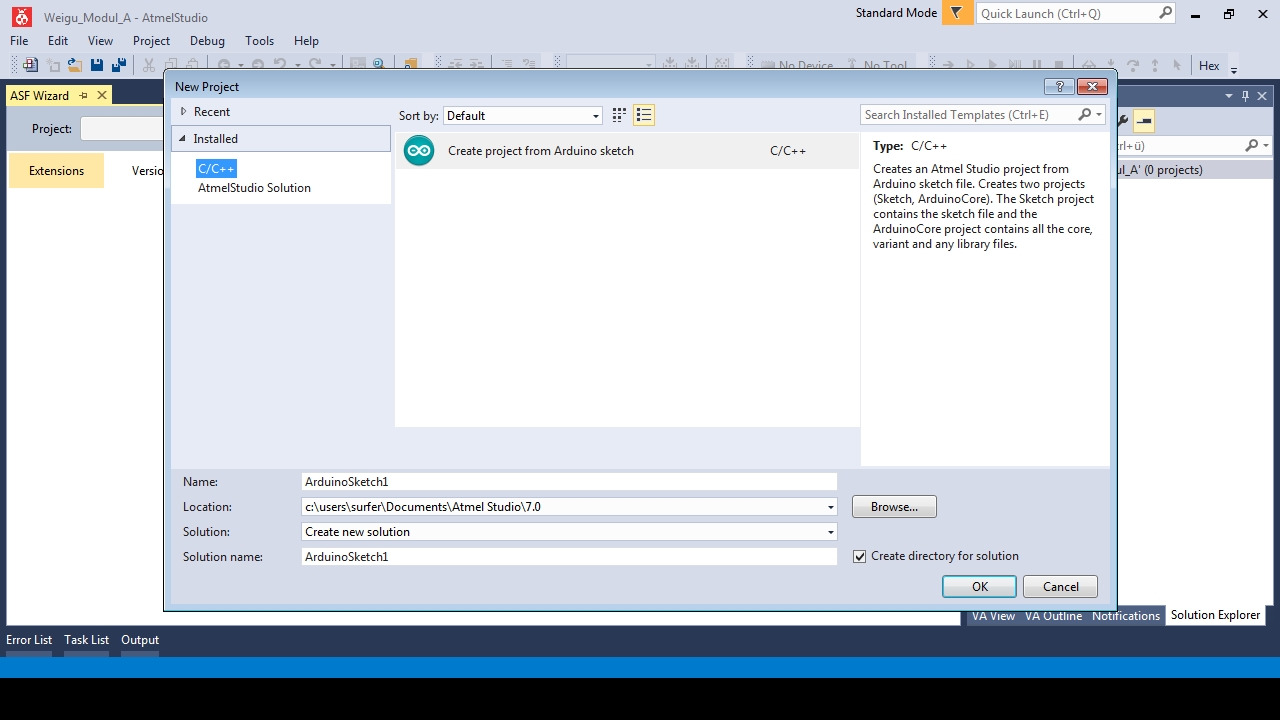Click the Notifications filter funnel icon
The height and width of the screenshot is (720, 1280).
[957, 13]
